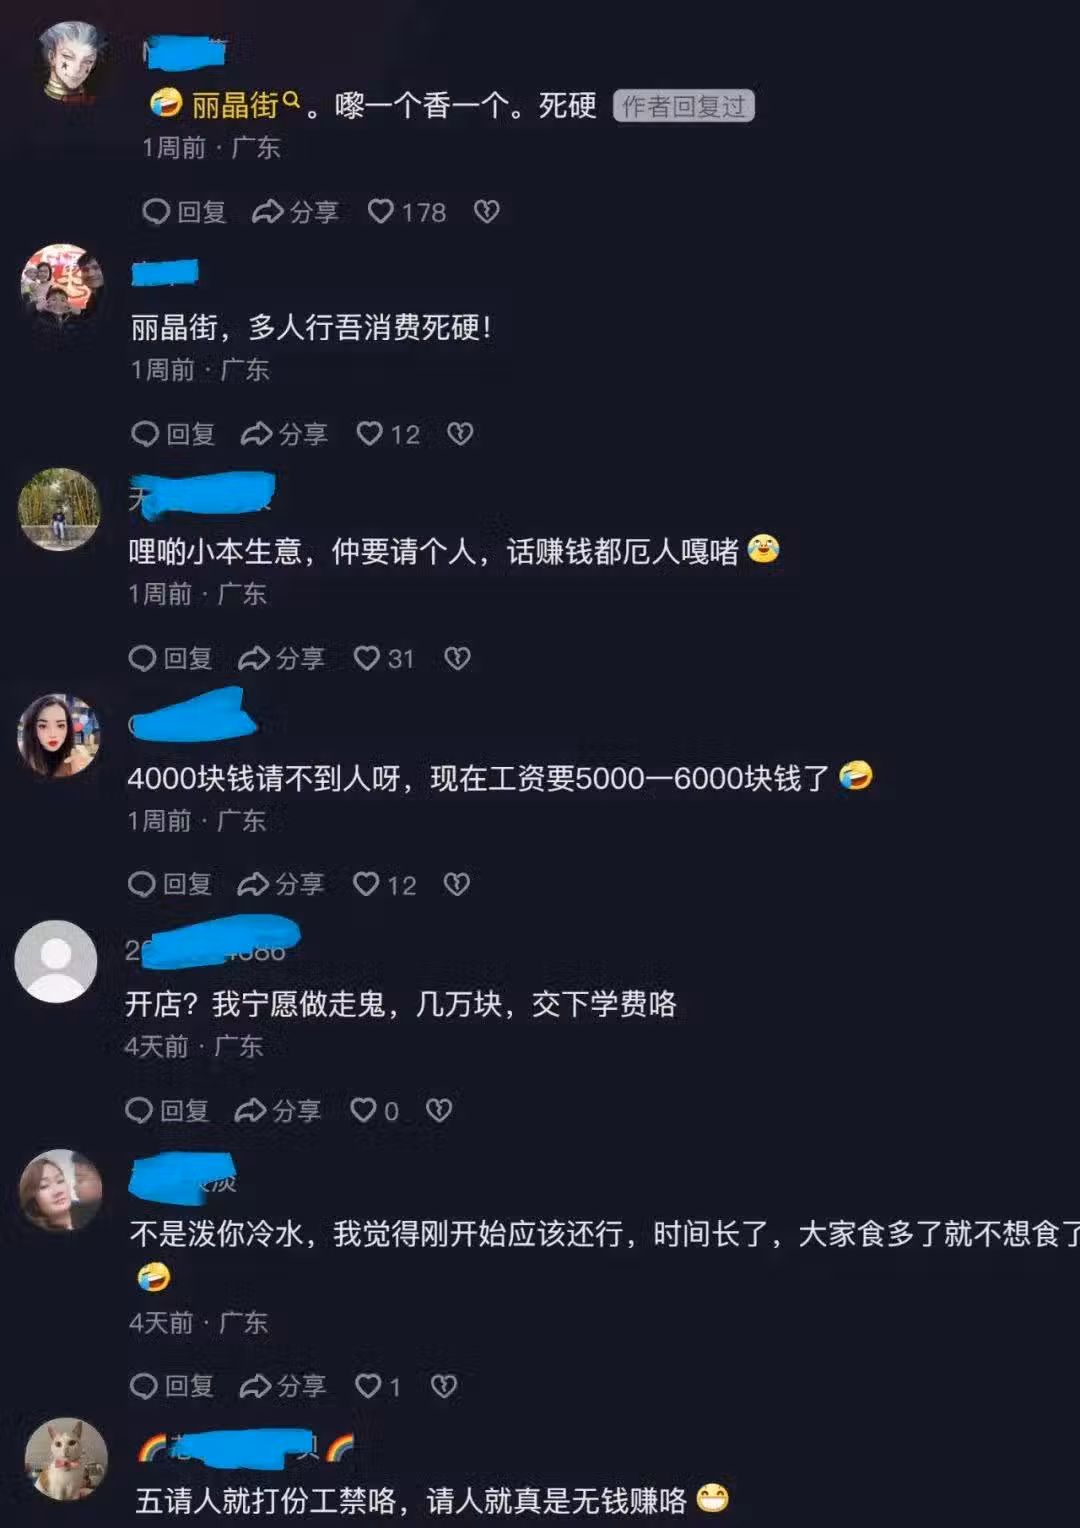Screen dimensions: 1080x1528
Task: Reply to the top comment by author
Action: pos(184,212)
